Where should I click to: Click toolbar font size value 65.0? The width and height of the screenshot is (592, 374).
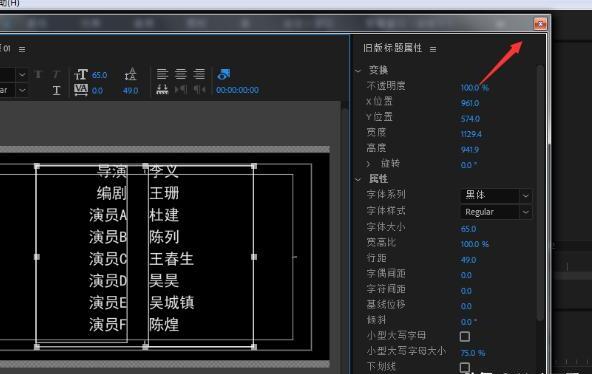click(99, 75)
